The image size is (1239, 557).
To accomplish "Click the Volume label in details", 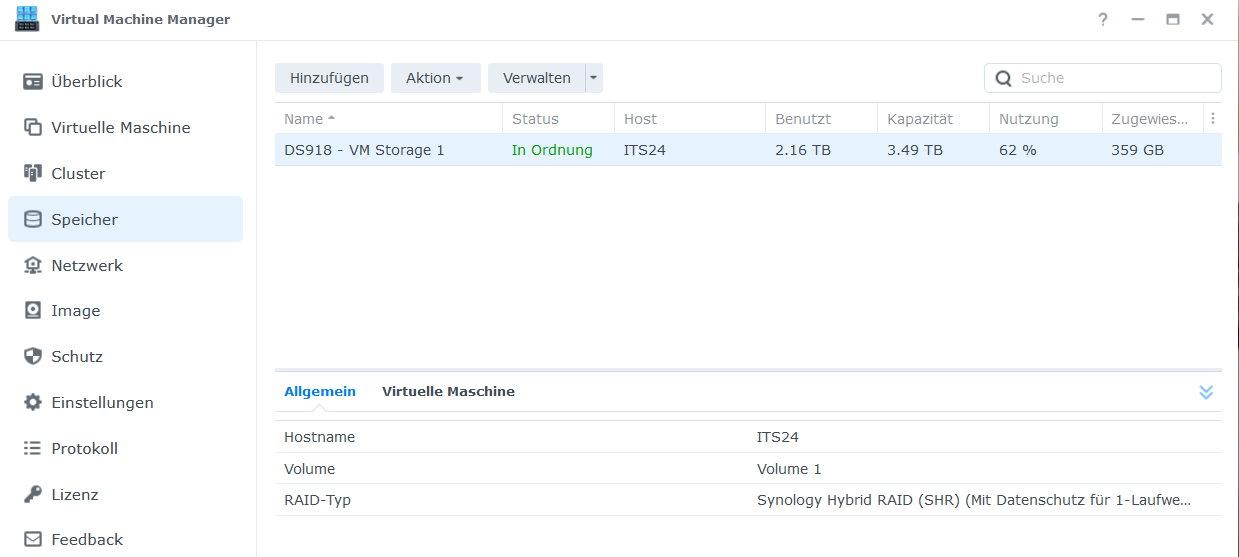I will (309, 469).
